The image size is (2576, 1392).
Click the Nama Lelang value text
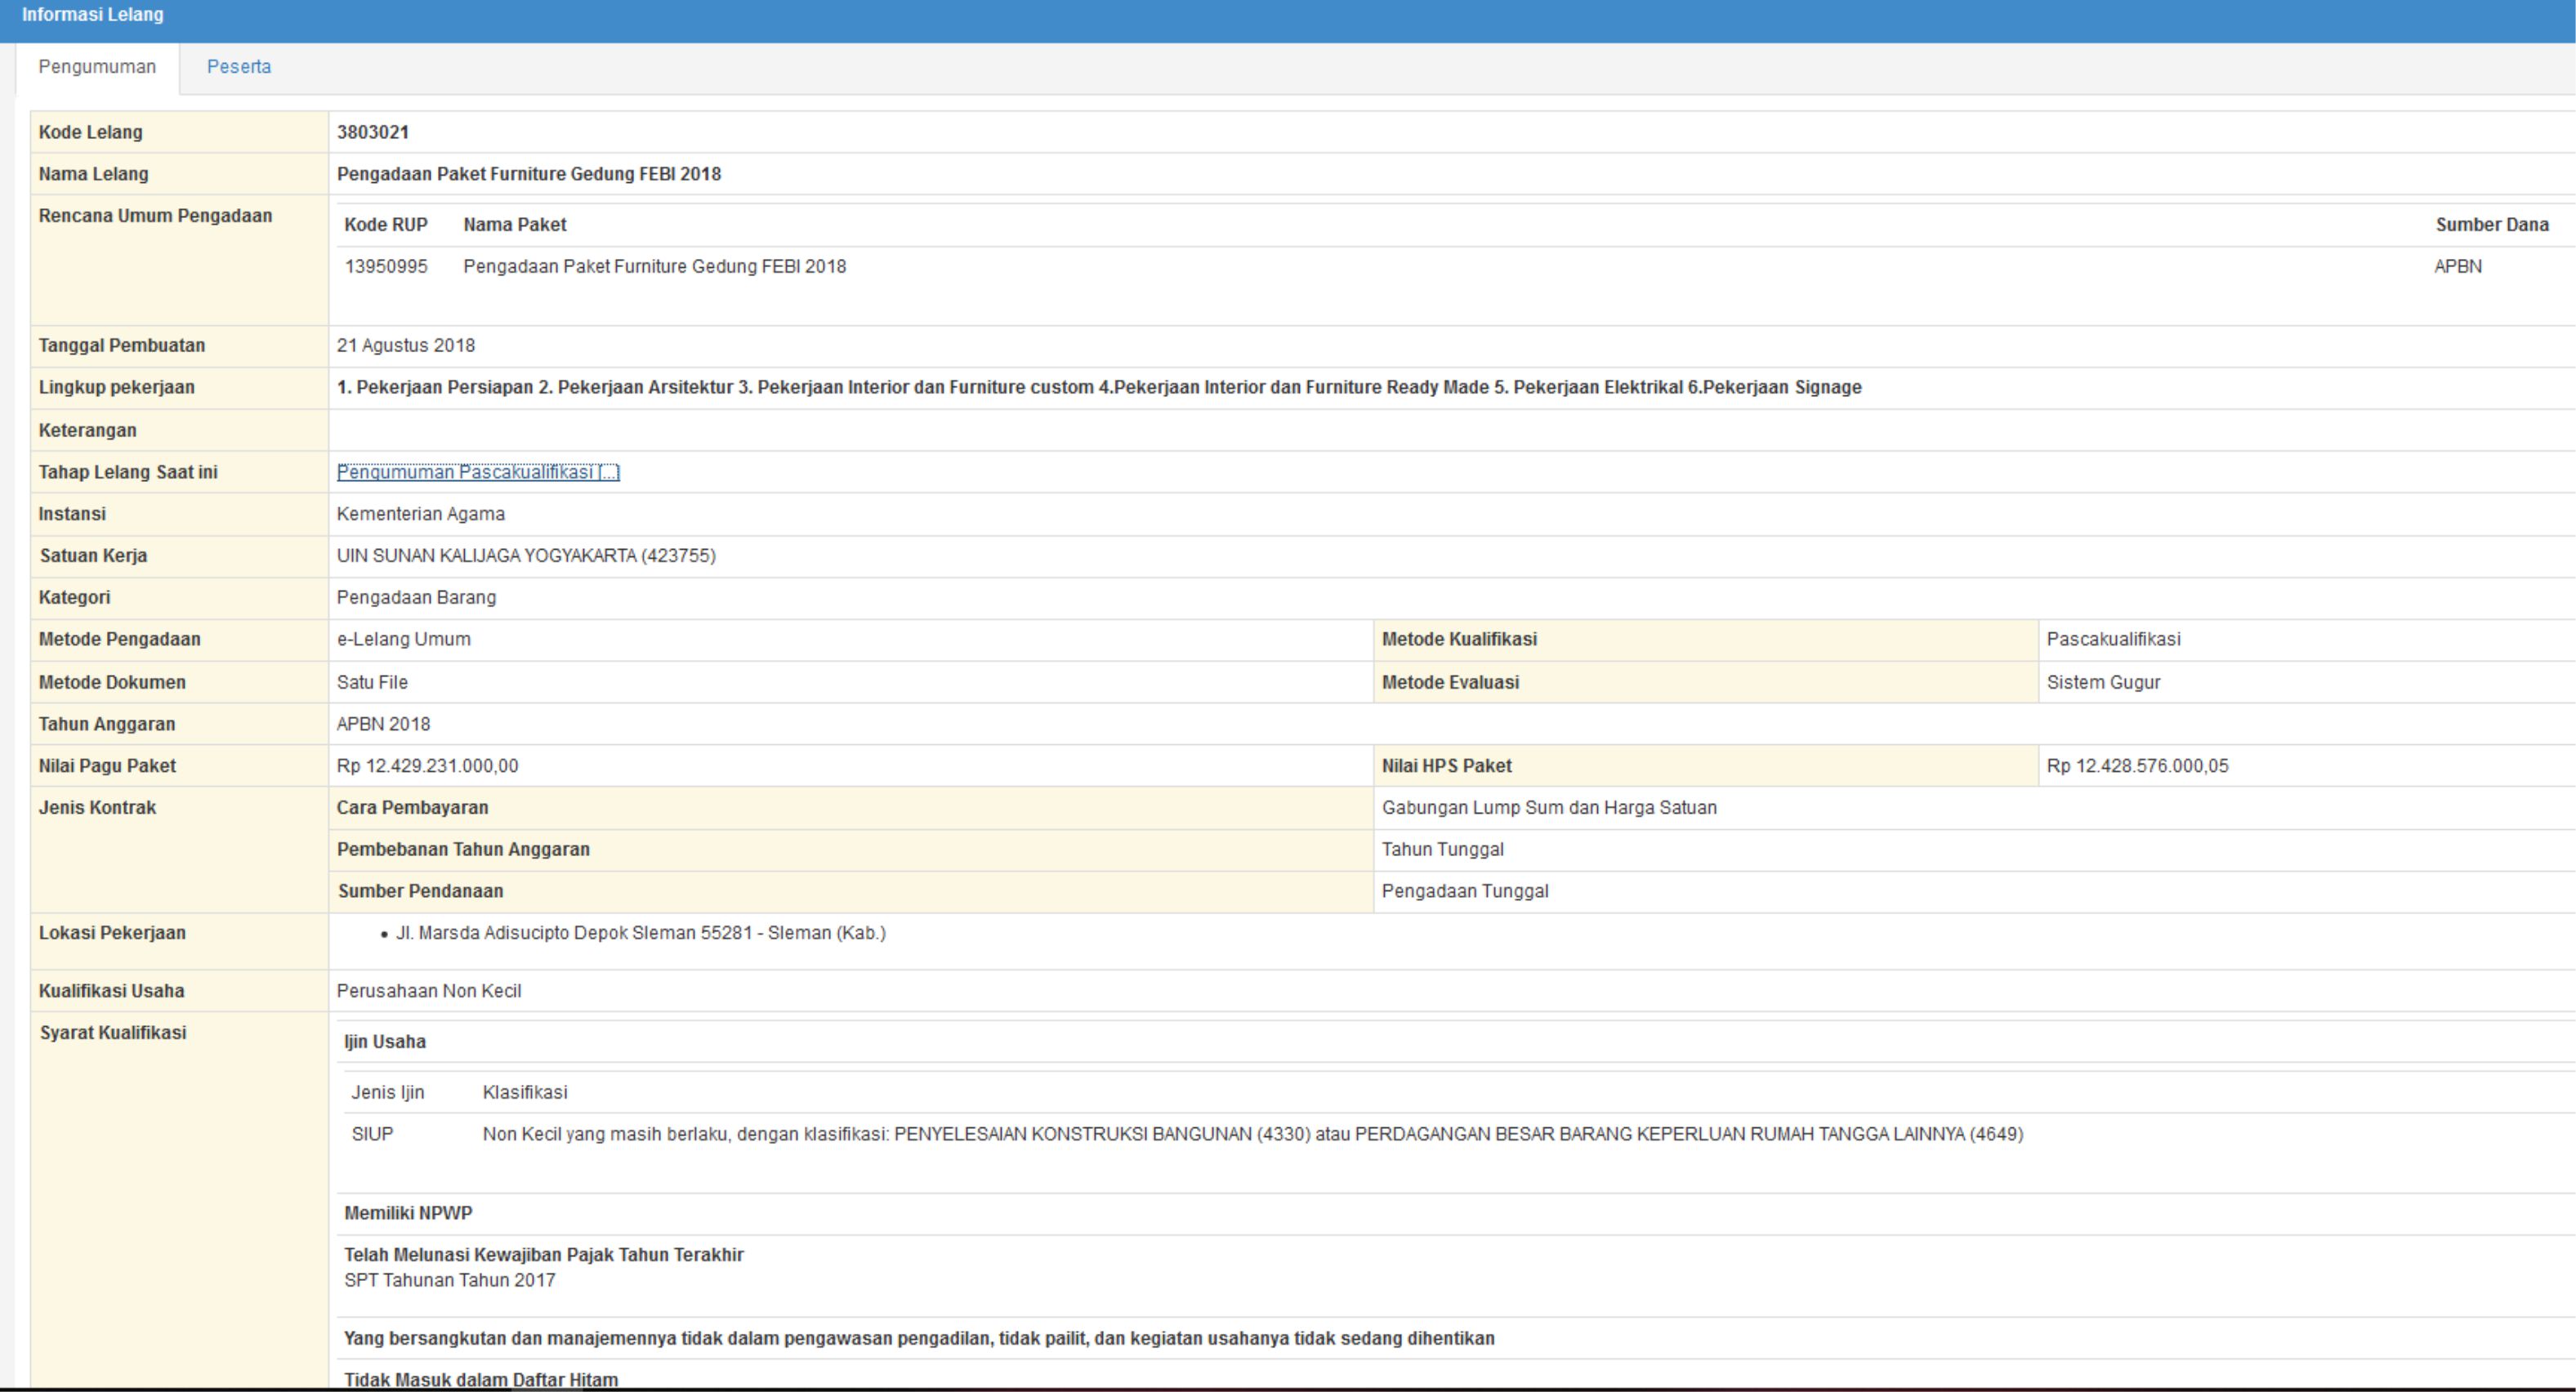click(x=528, y=174)
